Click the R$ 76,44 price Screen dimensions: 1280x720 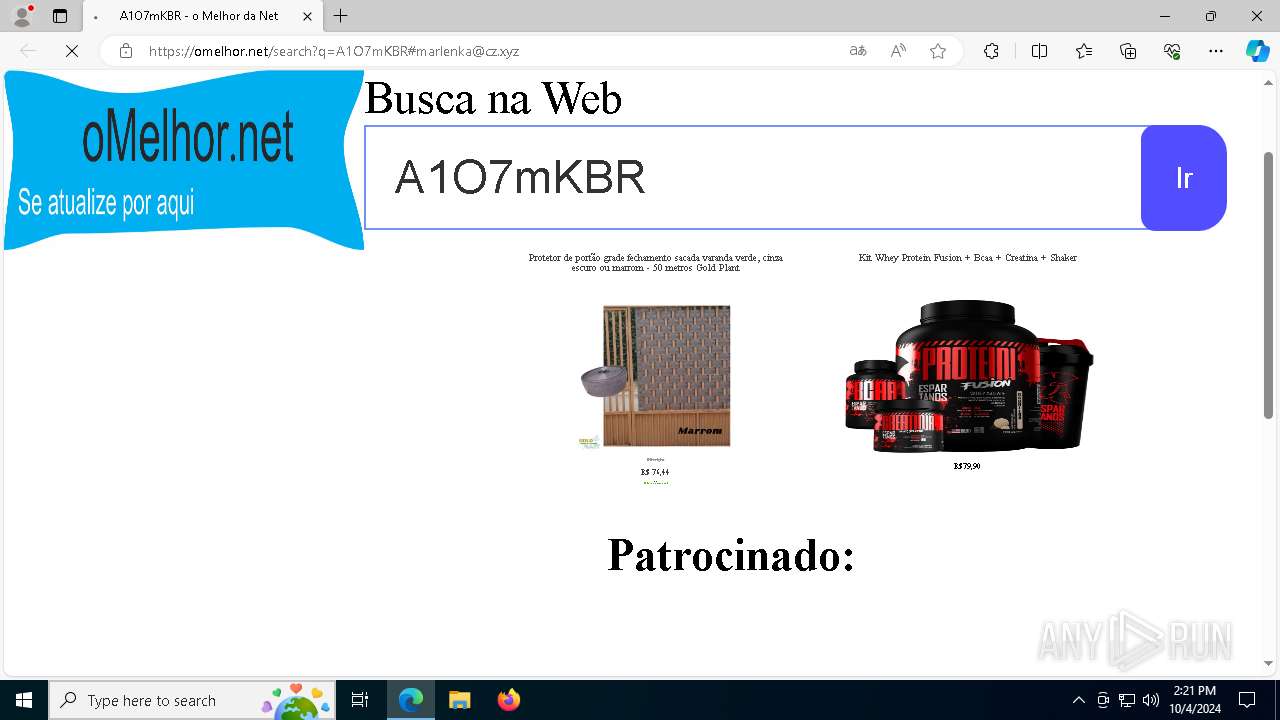pos(656,472)
